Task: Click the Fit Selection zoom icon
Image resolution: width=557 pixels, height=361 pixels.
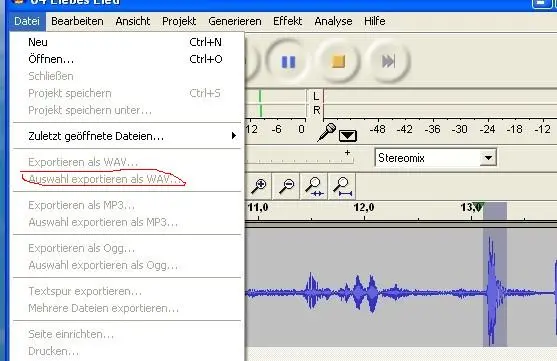Action: pos(314,186)
